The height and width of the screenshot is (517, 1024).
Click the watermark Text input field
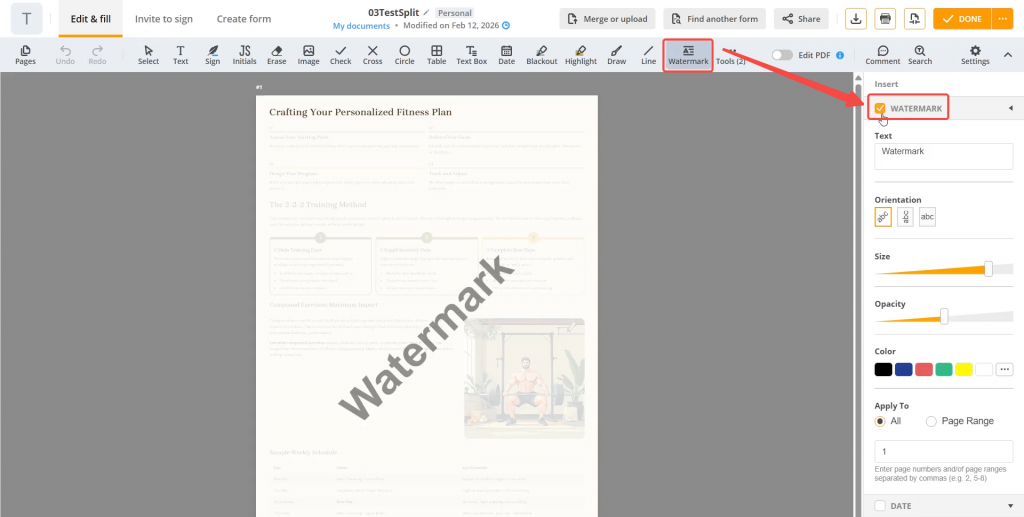point(944,157)
